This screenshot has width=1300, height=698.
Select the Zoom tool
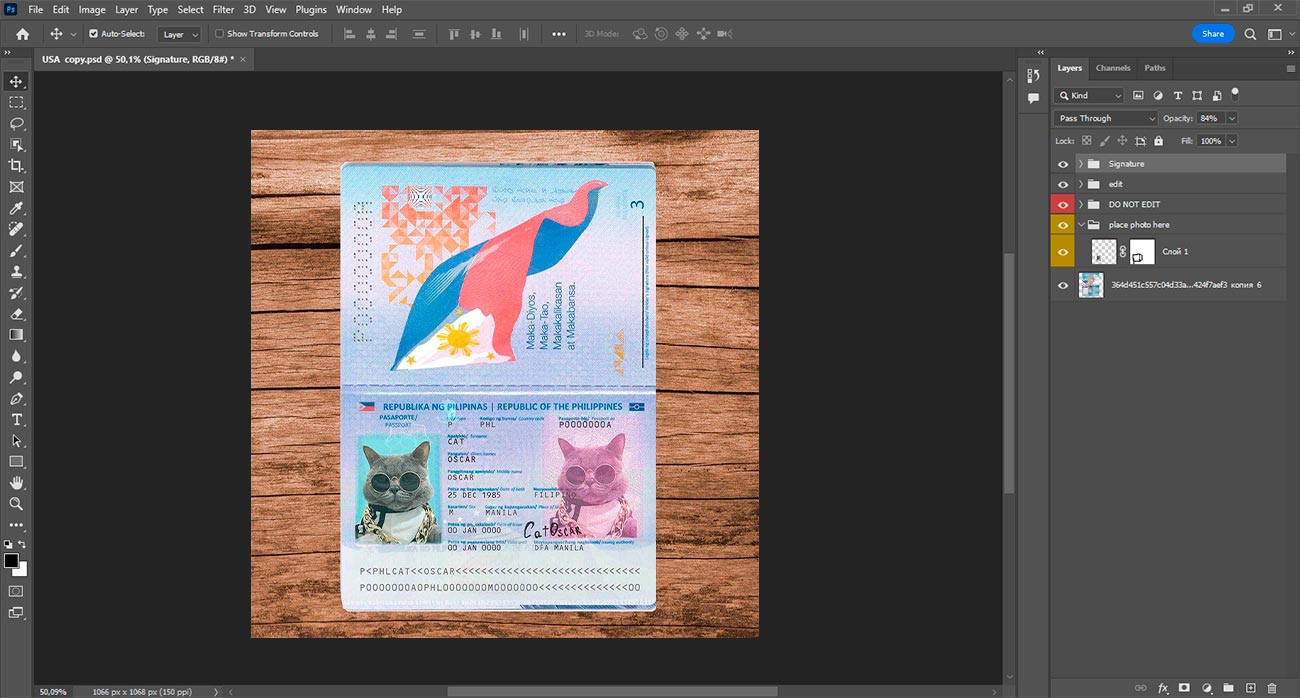16,504
